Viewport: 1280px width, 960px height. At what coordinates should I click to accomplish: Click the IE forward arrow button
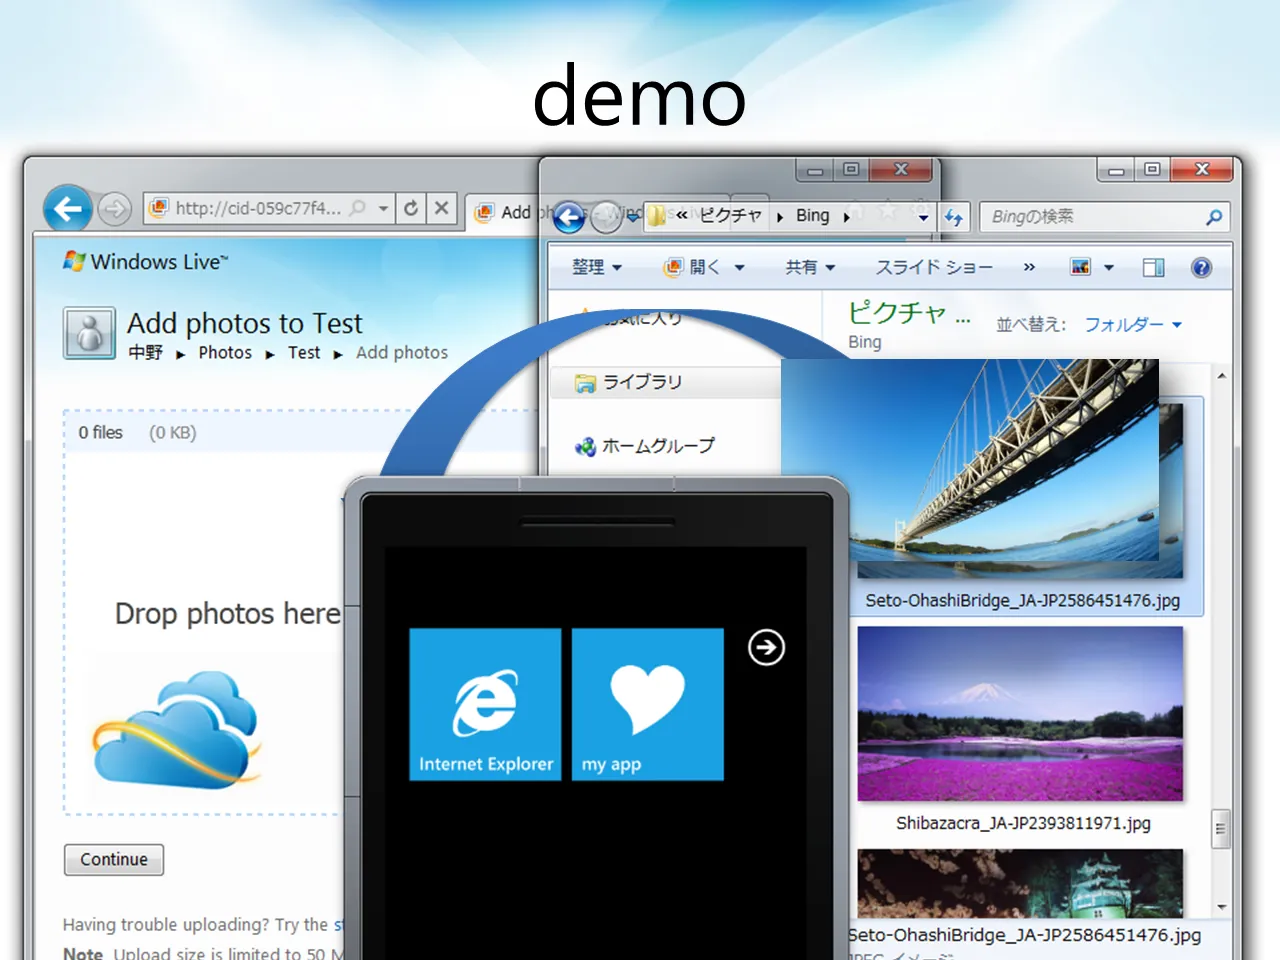(x=115, y=209)
